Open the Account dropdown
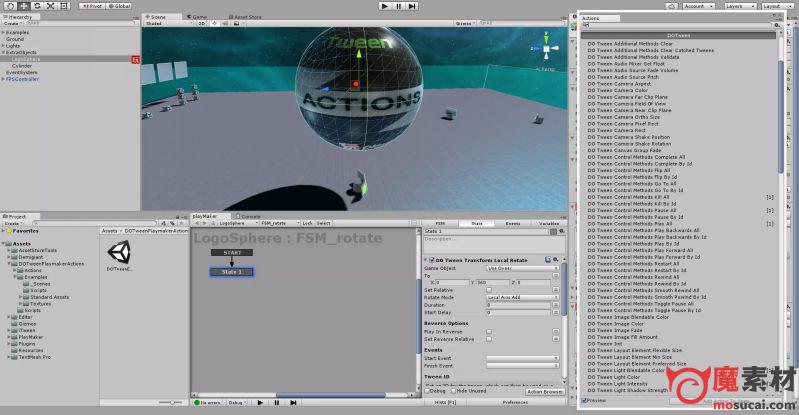799x415 pixels. [x=700, y=6]
